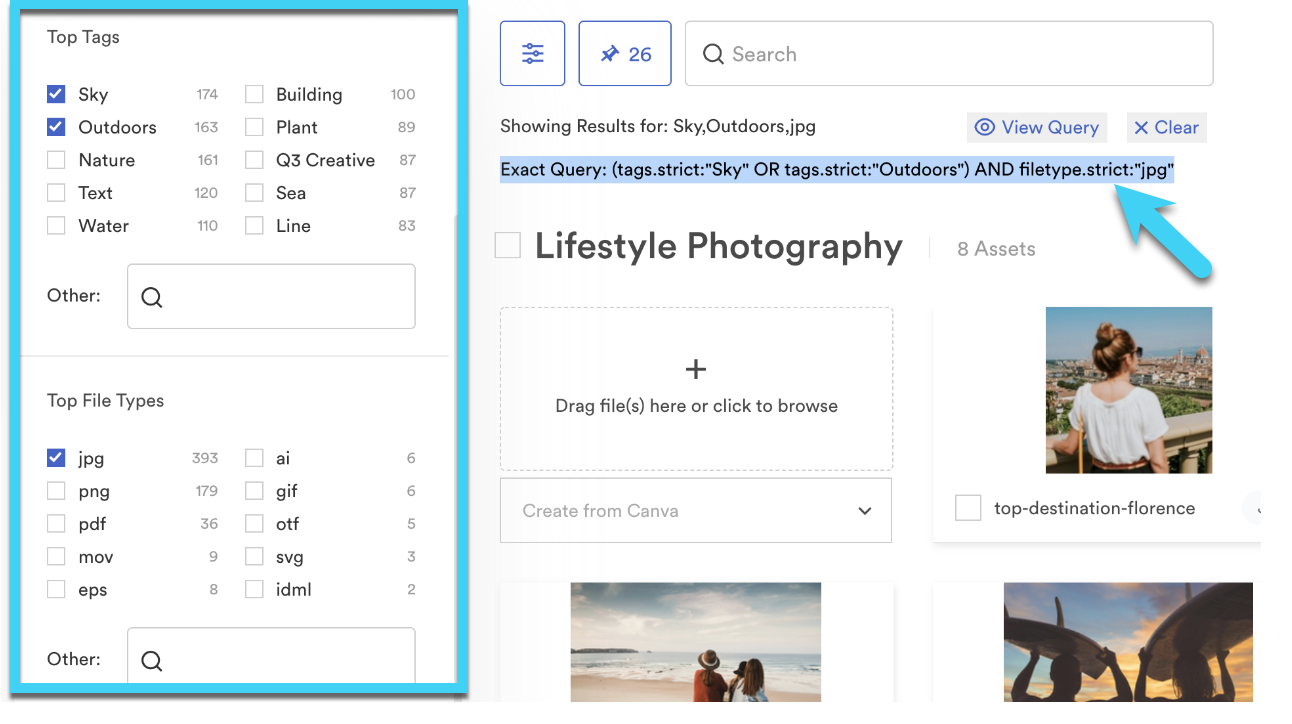Check the Nature tag checkbox
This screenshot has height=724, width=1292.
[56, 160]
